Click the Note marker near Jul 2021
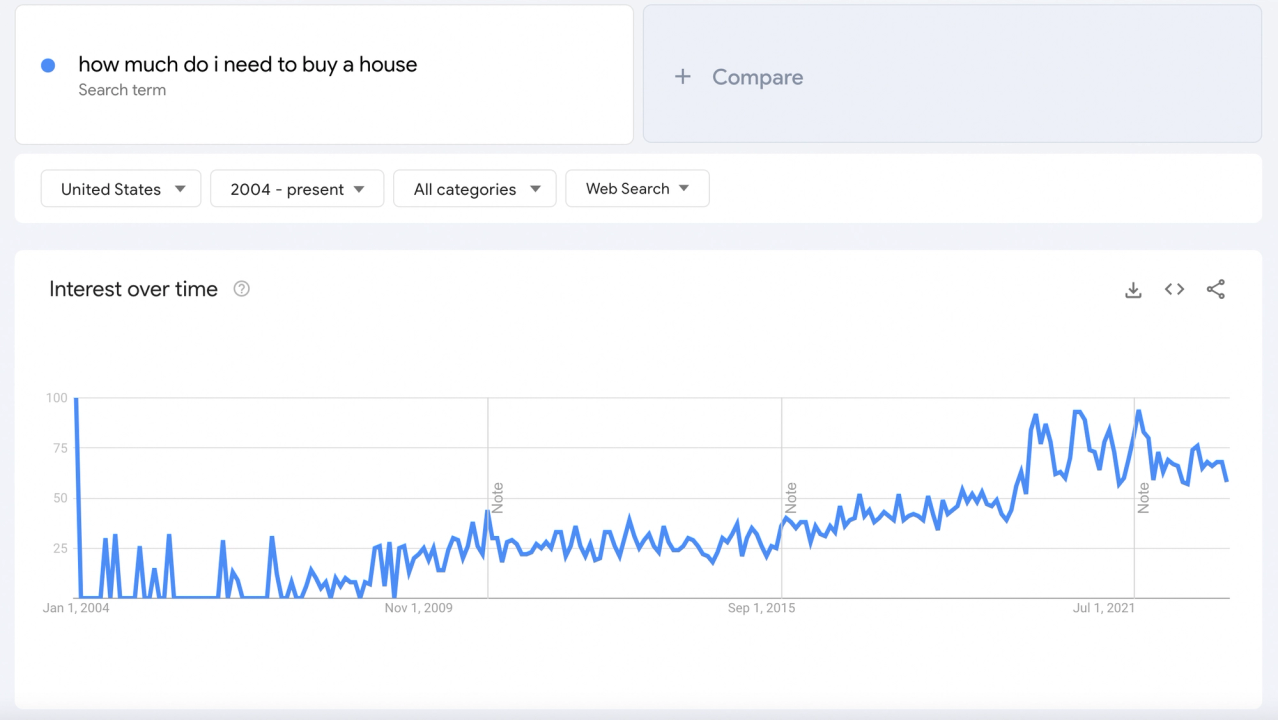 [x=1143, y=498]
